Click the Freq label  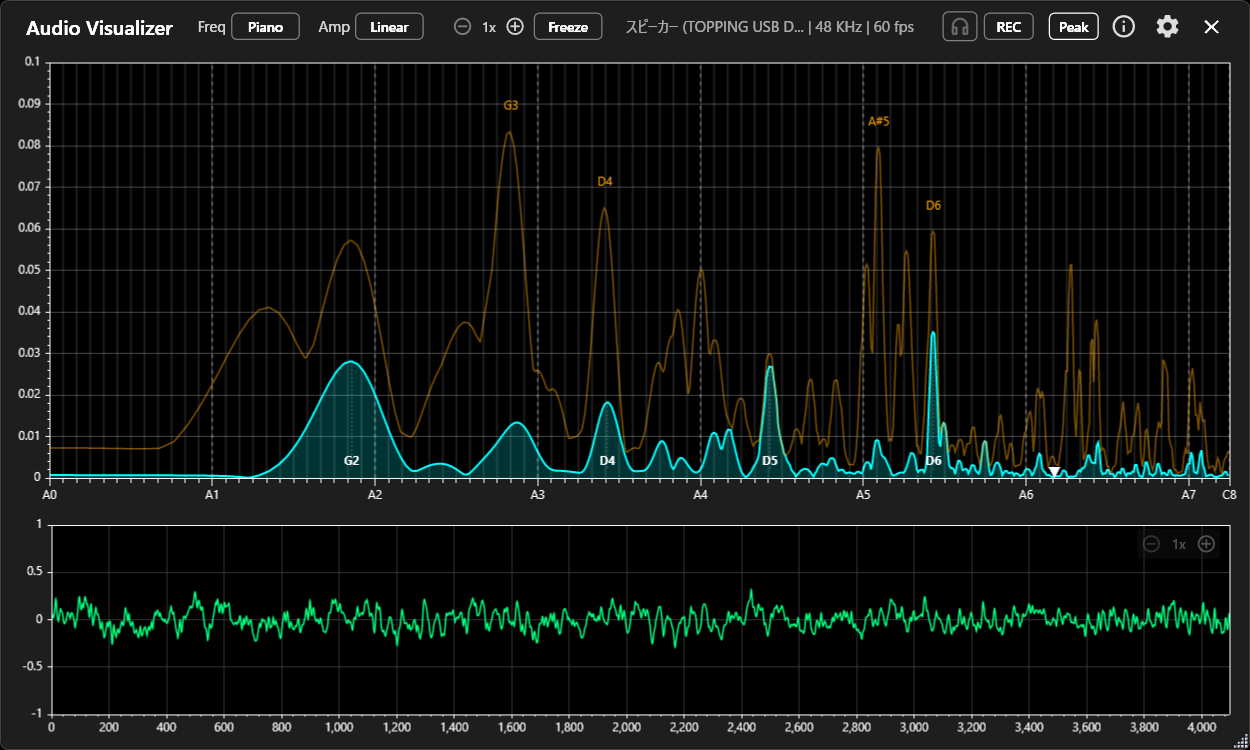(x=211, y=27)
